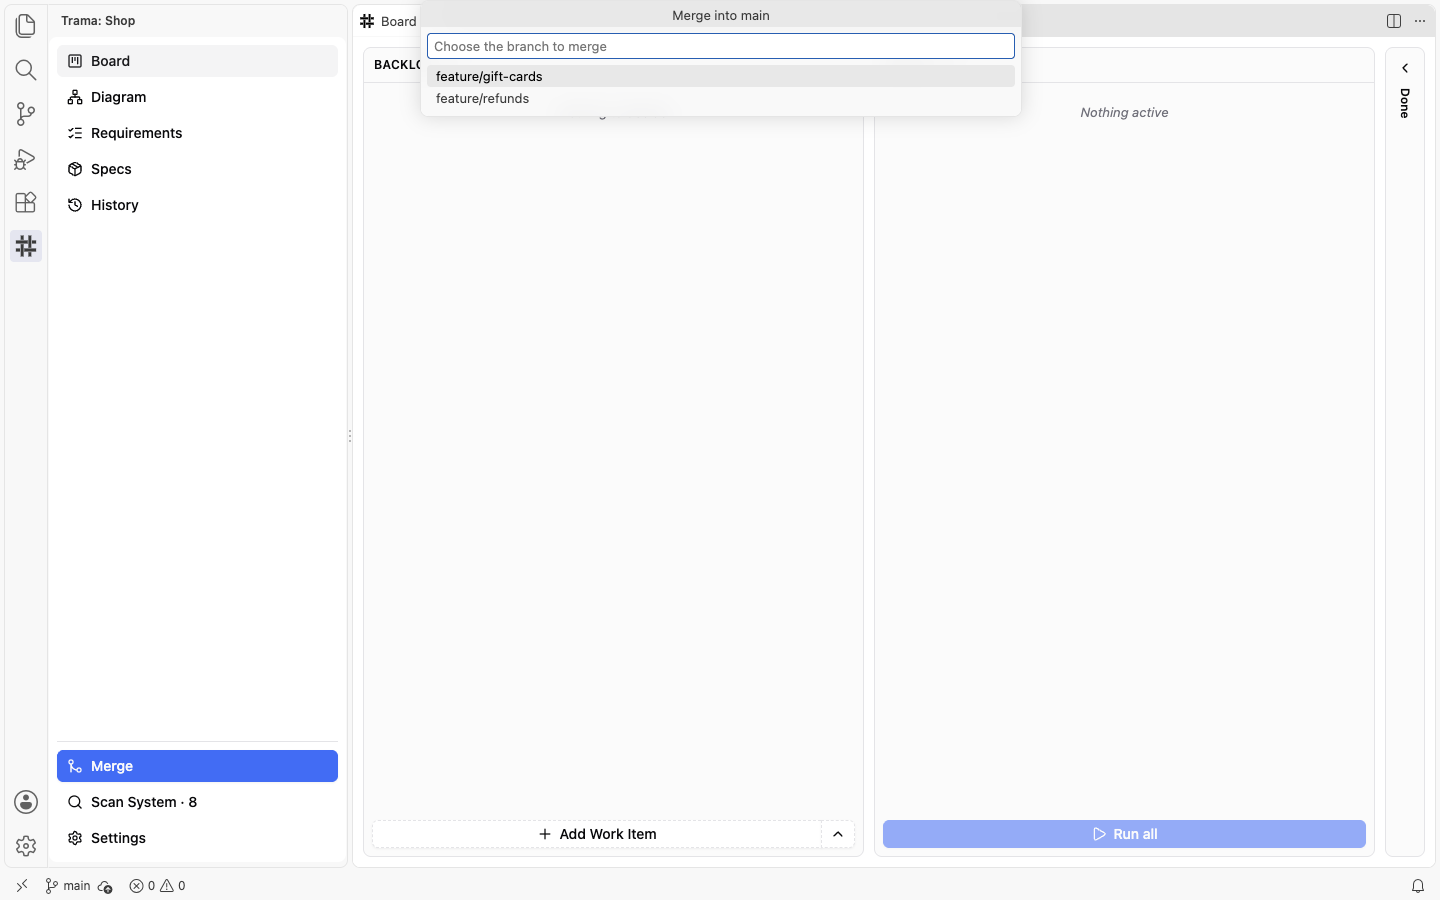Focus the branch to merge input

[x=720, y=46]
